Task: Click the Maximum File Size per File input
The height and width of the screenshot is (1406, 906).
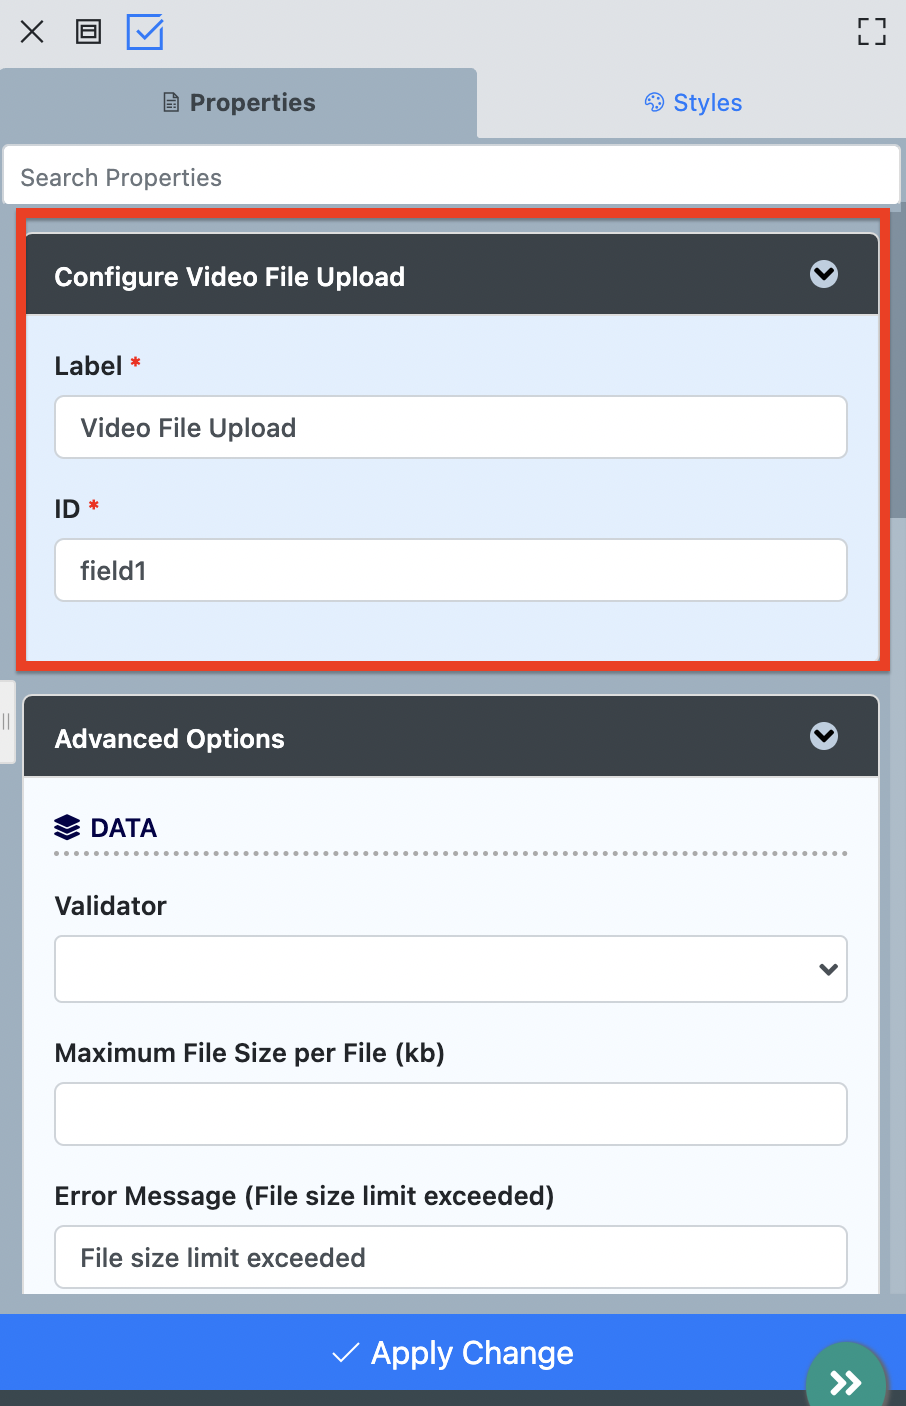Action: pyautogui.click(x=451, y=1114)
